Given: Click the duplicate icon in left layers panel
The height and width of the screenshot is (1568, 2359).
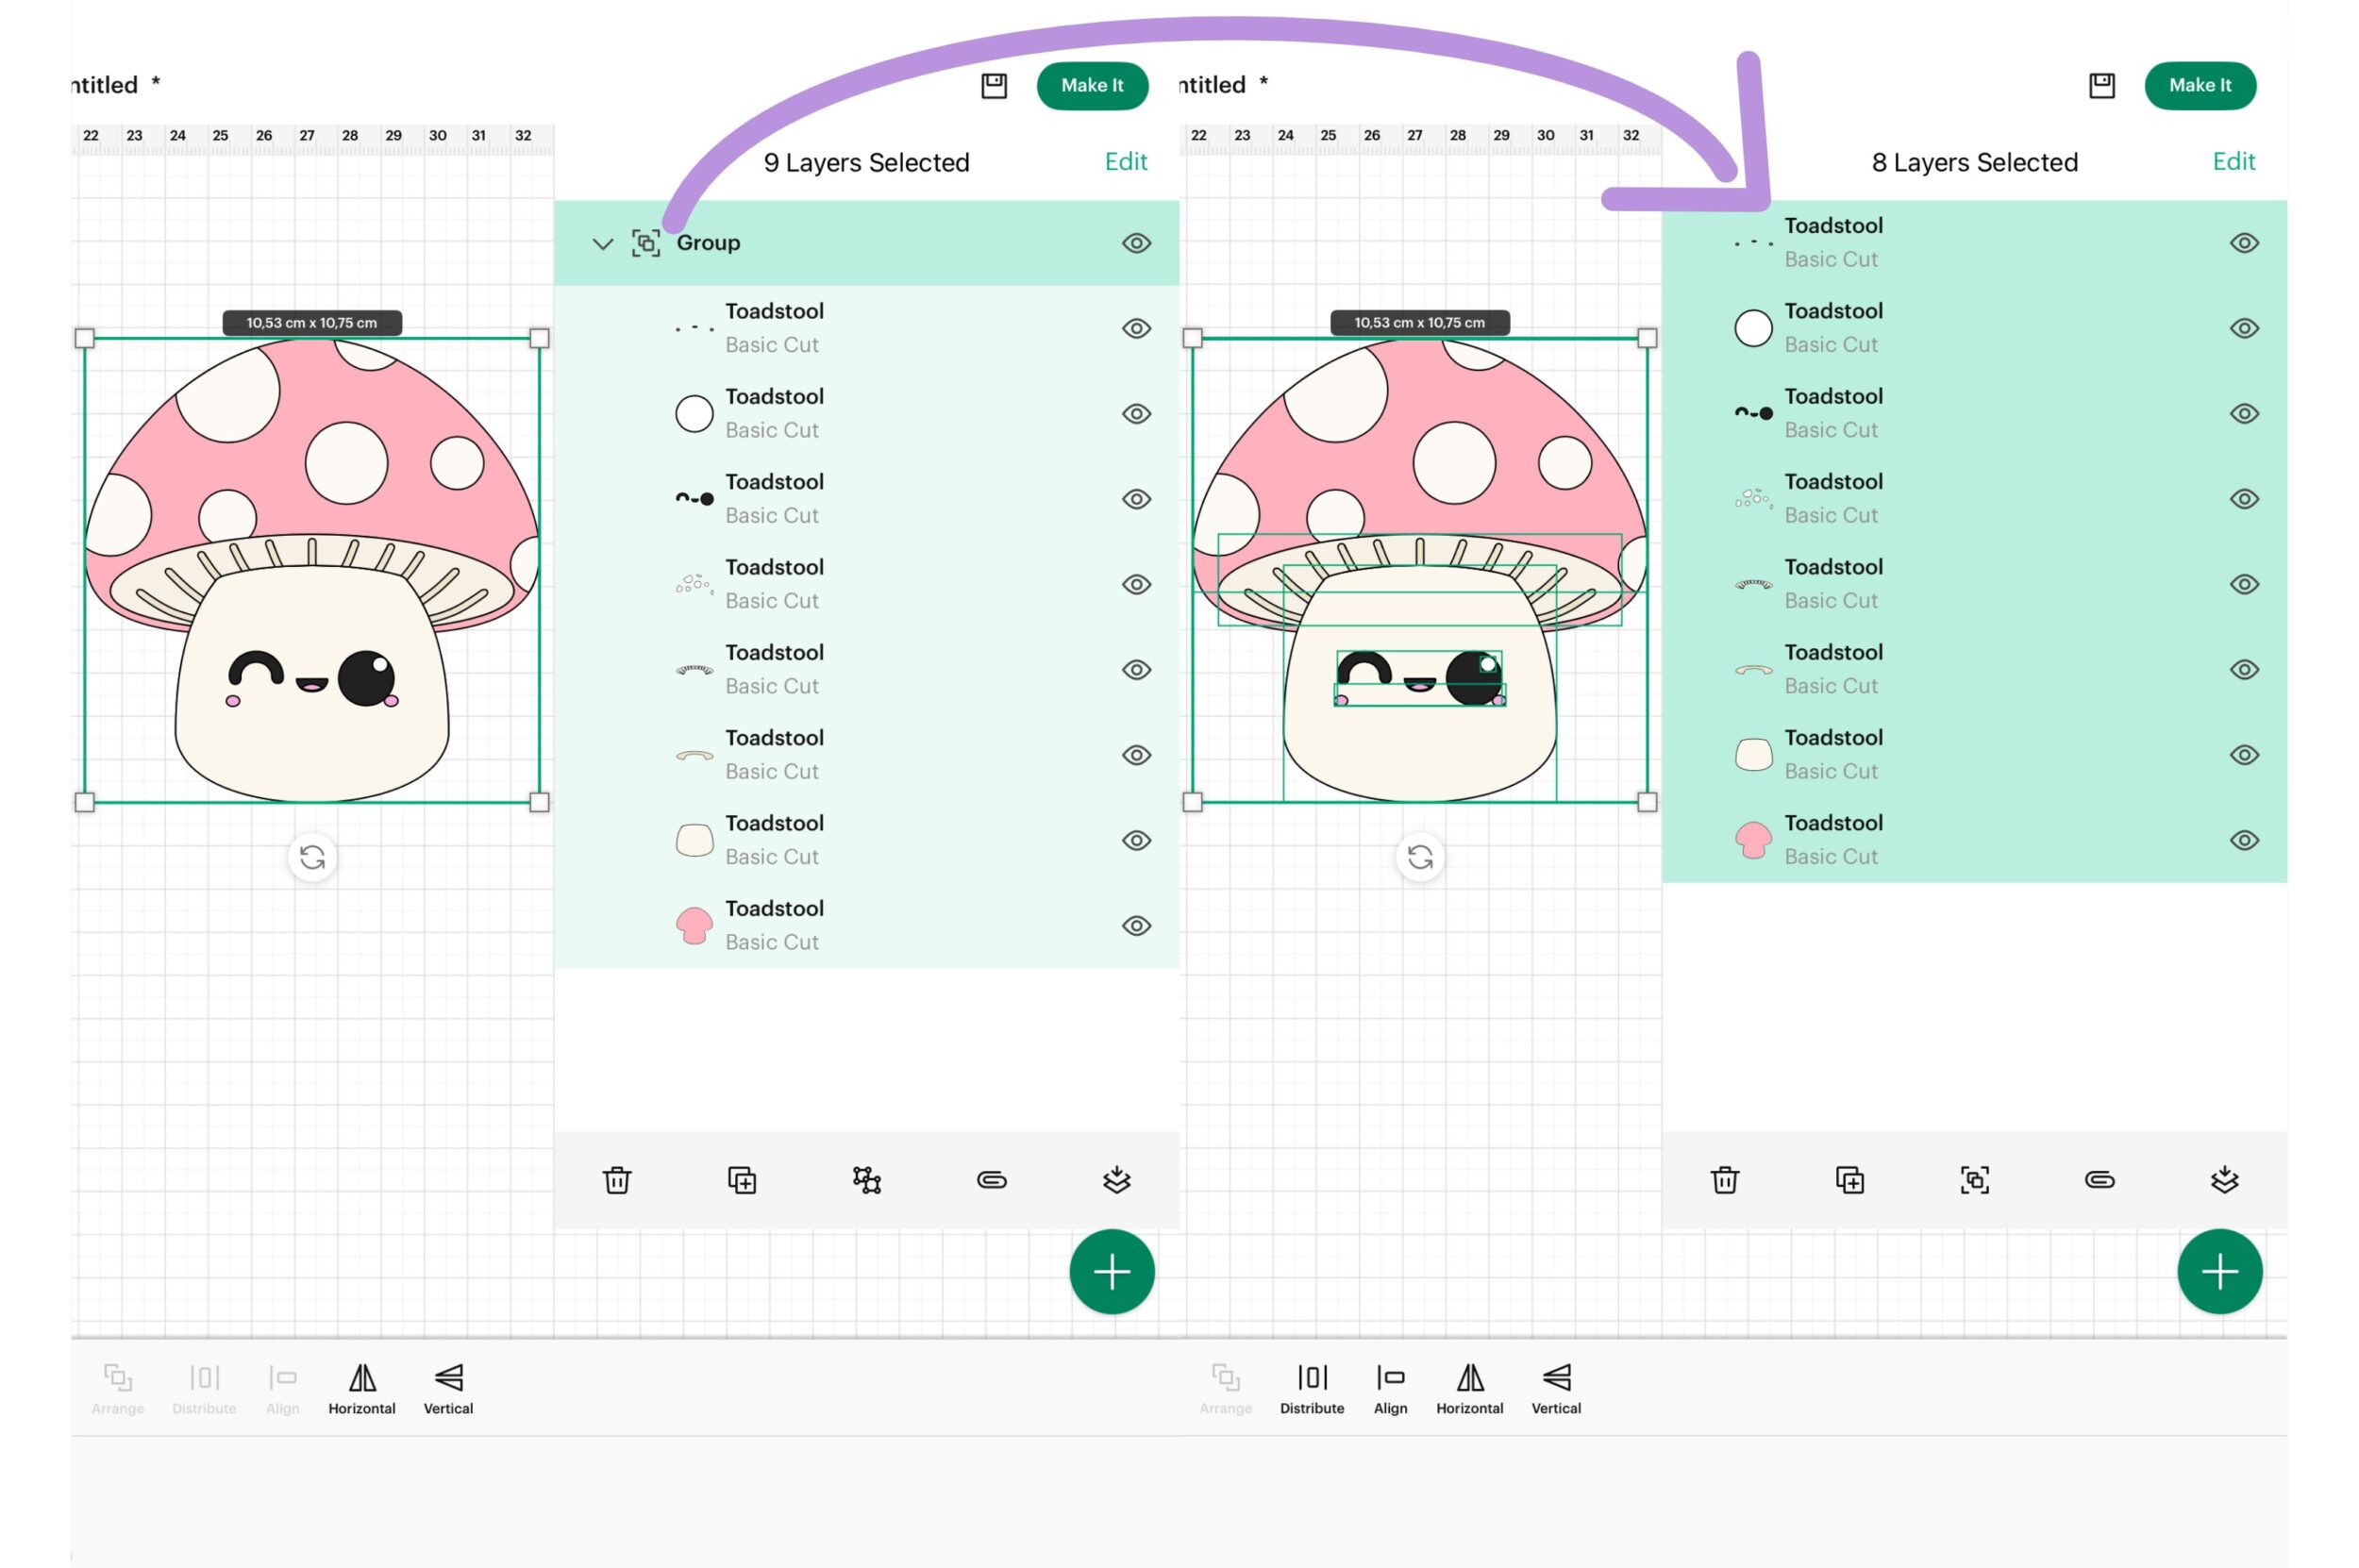Looking at the screenshot, I should tap(741, 1180).
